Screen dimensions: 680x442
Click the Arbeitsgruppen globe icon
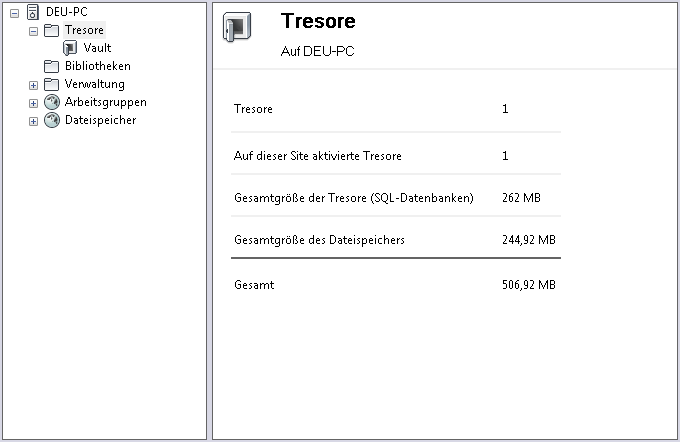click(52, 102)
